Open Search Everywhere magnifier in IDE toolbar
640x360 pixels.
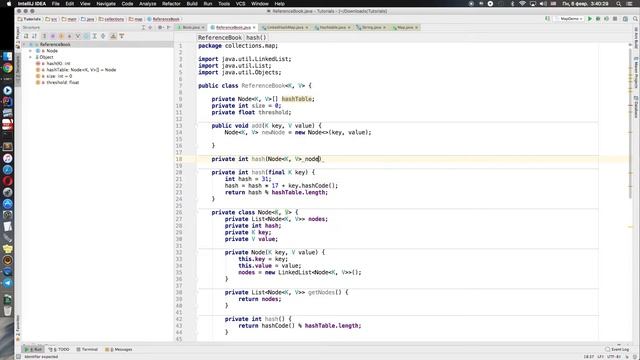coord(635,19)
